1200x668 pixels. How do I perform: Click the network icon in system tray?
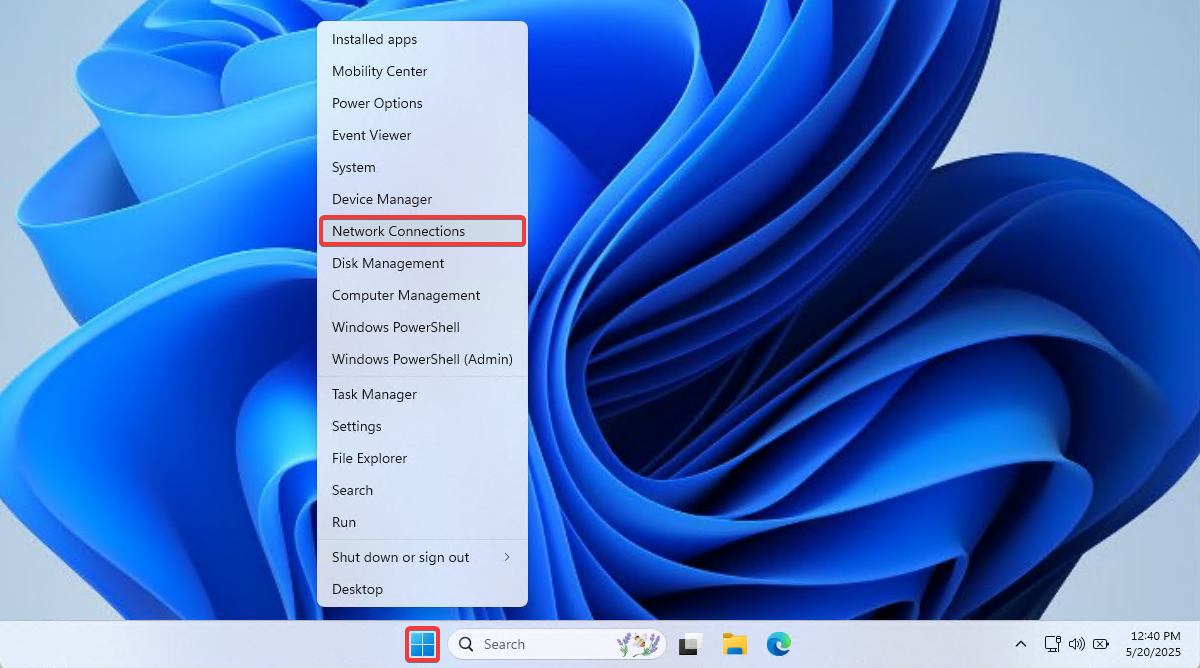pos(1052,644)
